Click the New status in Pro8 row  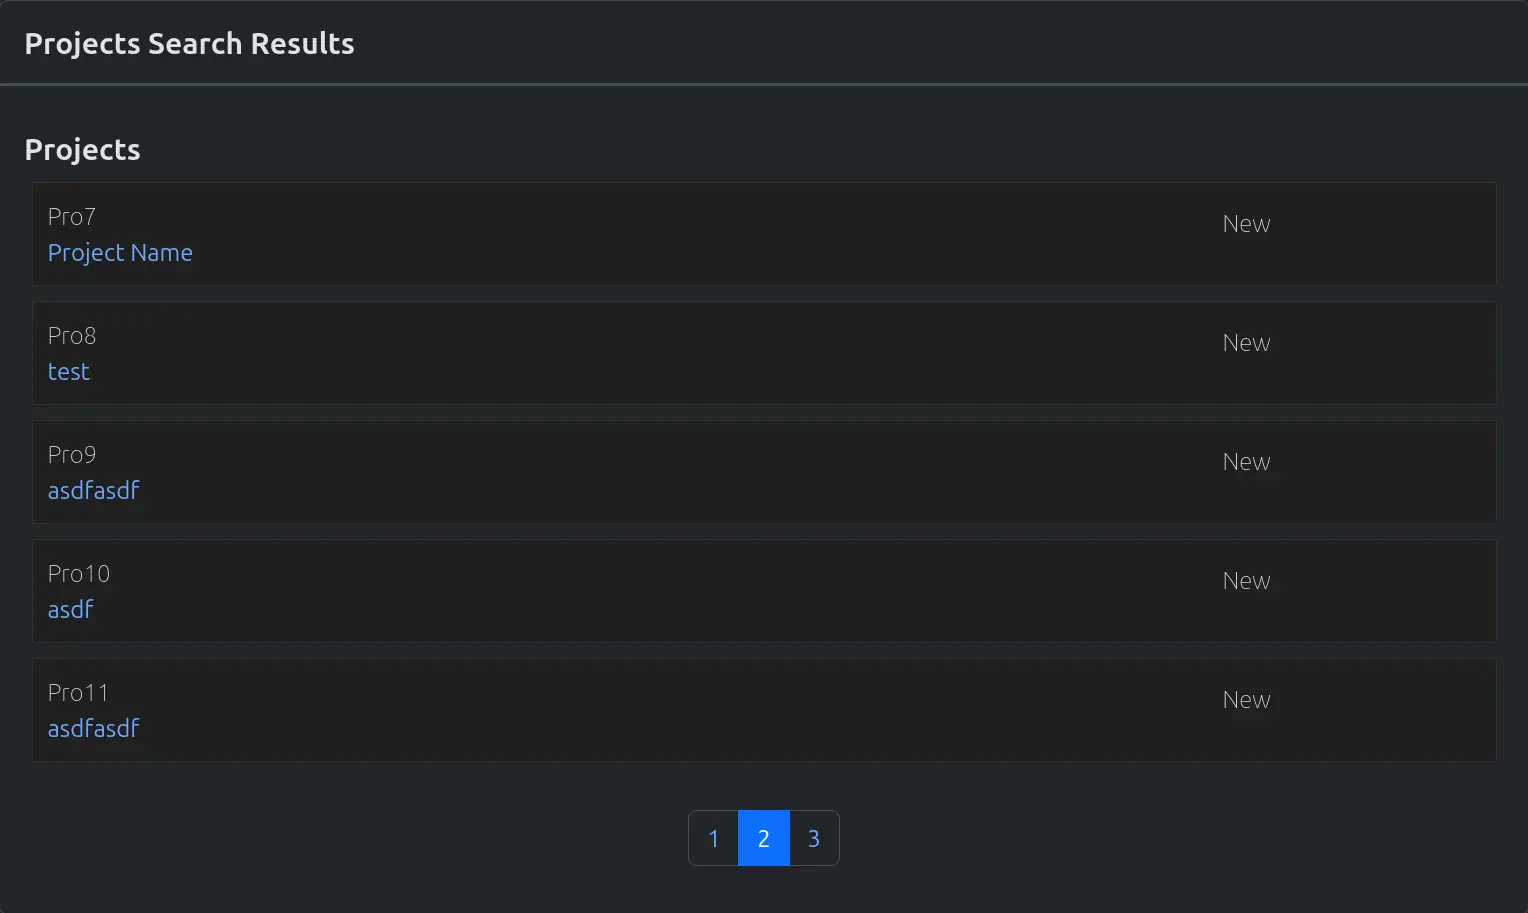(1246, 343)
